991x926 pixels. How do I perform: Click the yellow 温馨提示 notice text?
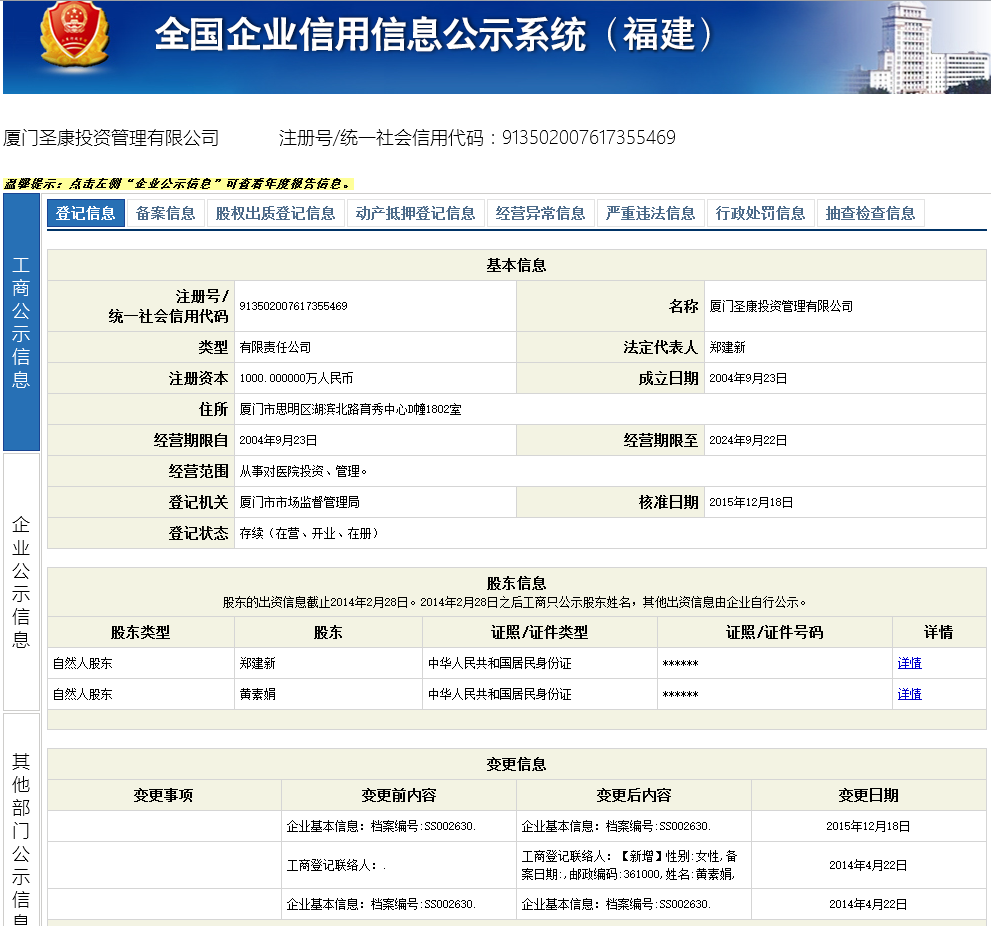pos(178,183)
